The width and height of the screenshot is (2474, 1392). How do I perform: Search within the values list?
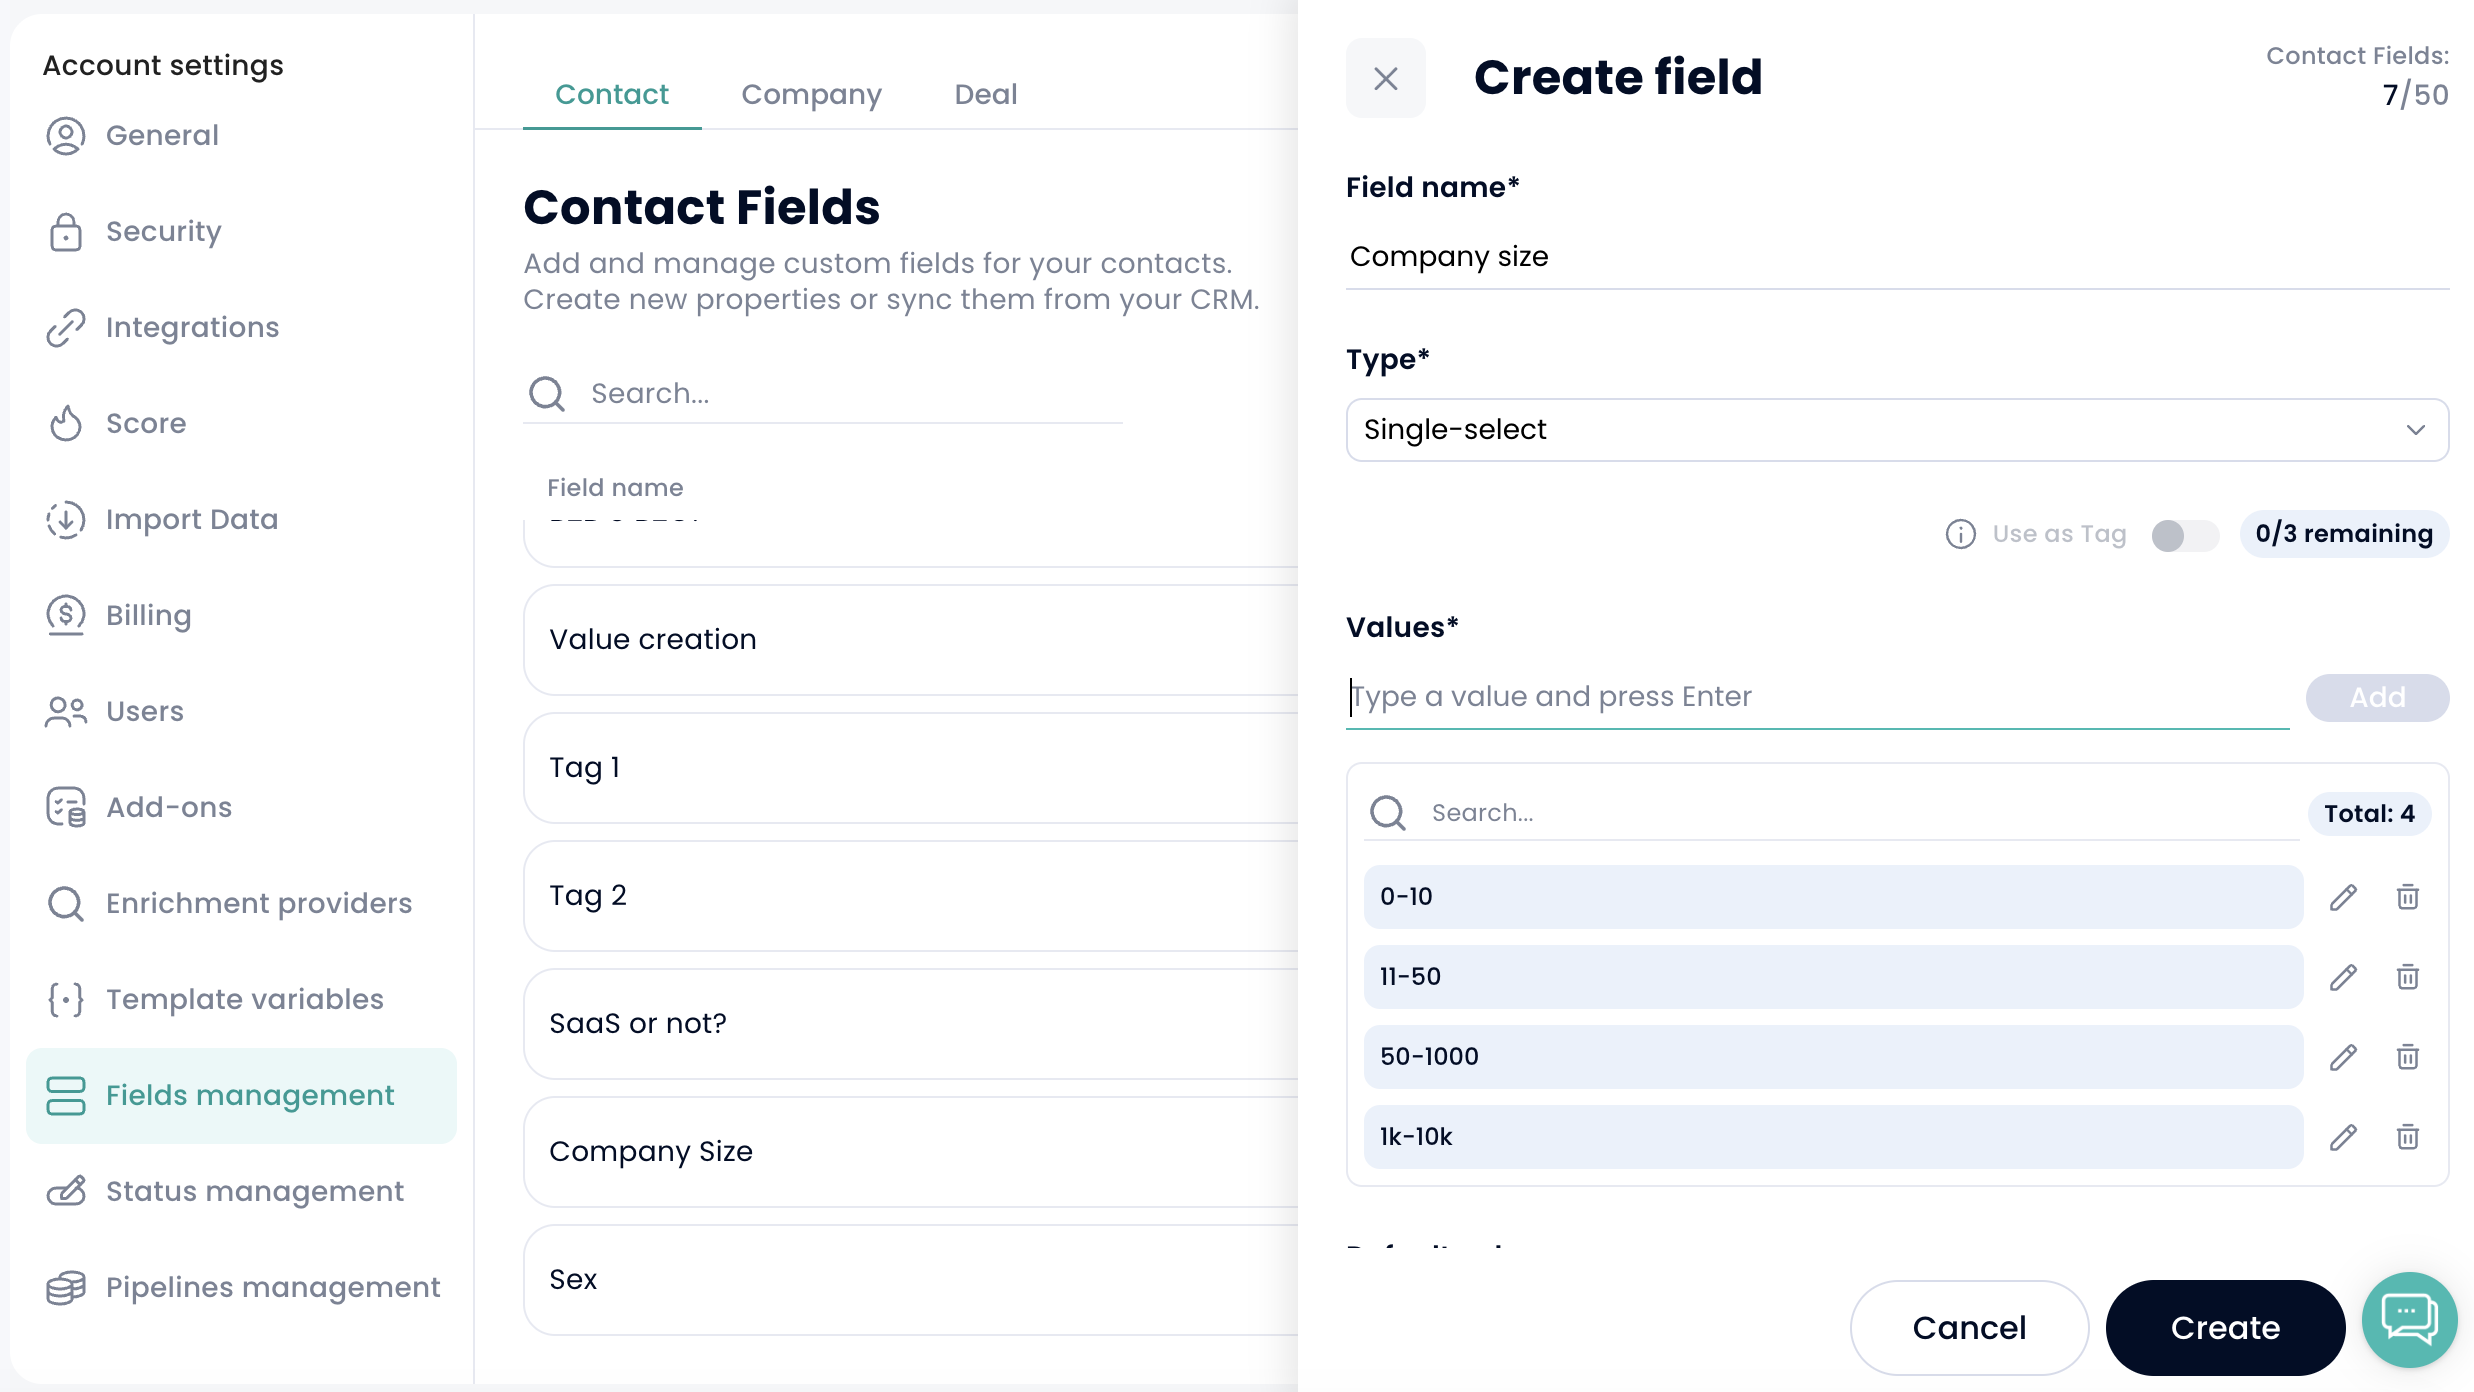[1860, 813]
